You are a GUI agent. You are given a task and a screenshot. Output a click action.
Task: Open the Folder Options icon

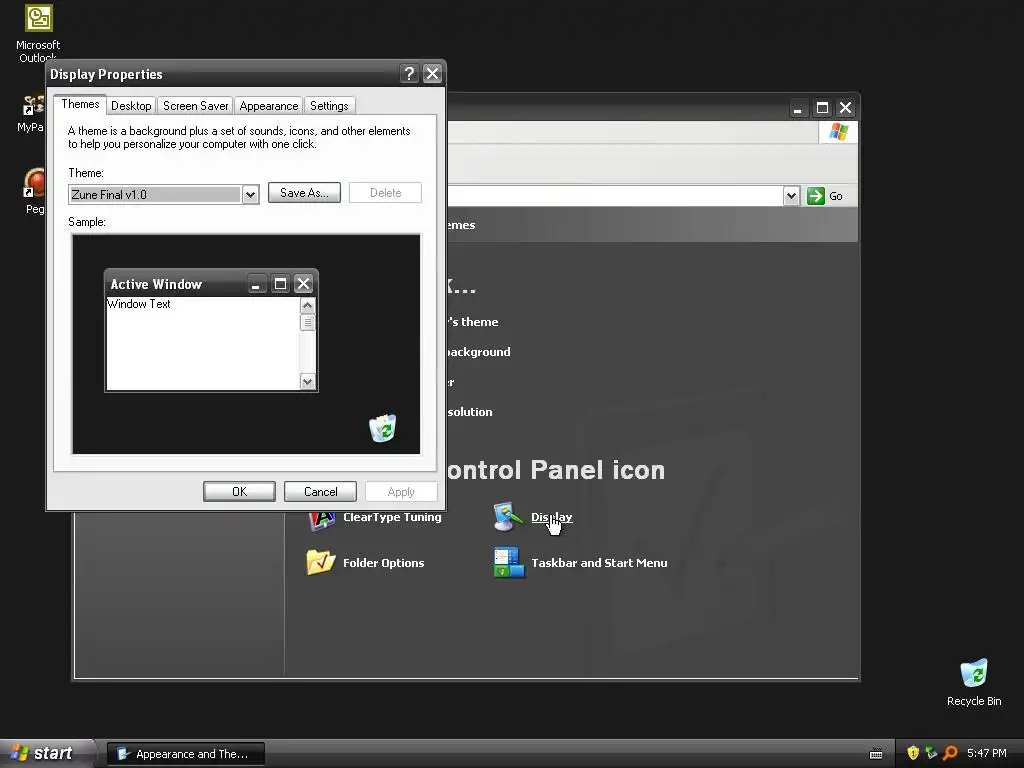pos(321,562)
